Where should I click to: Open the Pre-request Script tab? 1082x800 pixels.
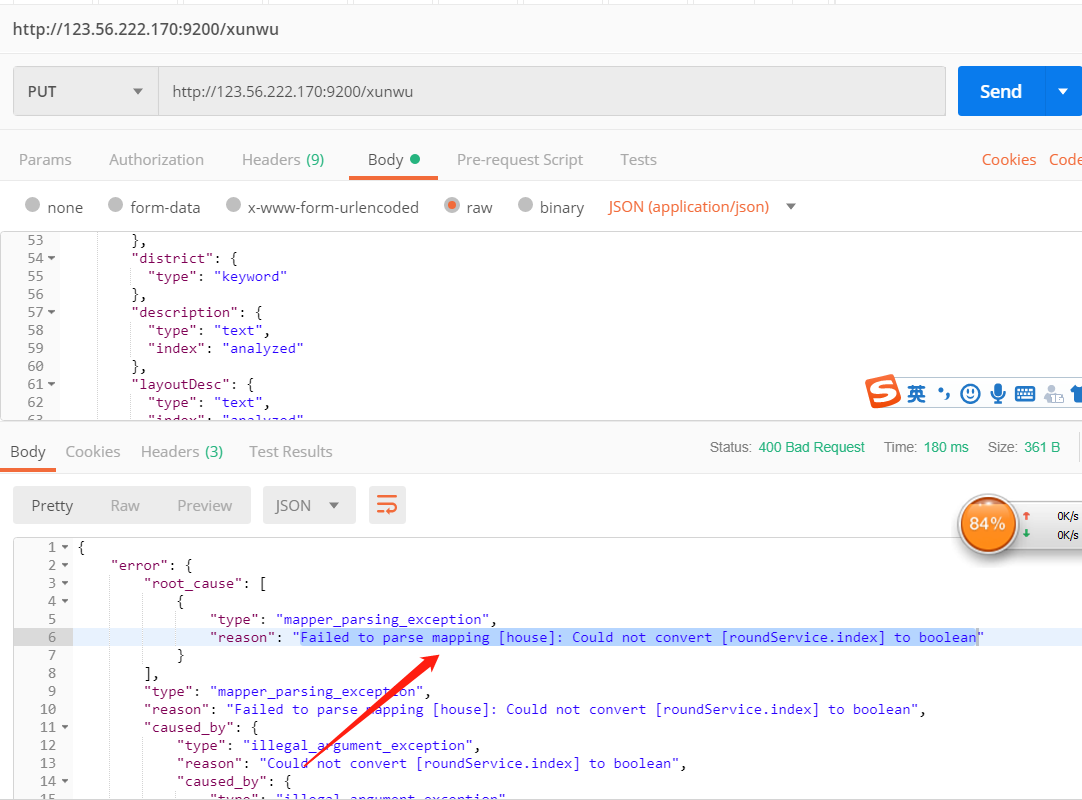[520, 159]
